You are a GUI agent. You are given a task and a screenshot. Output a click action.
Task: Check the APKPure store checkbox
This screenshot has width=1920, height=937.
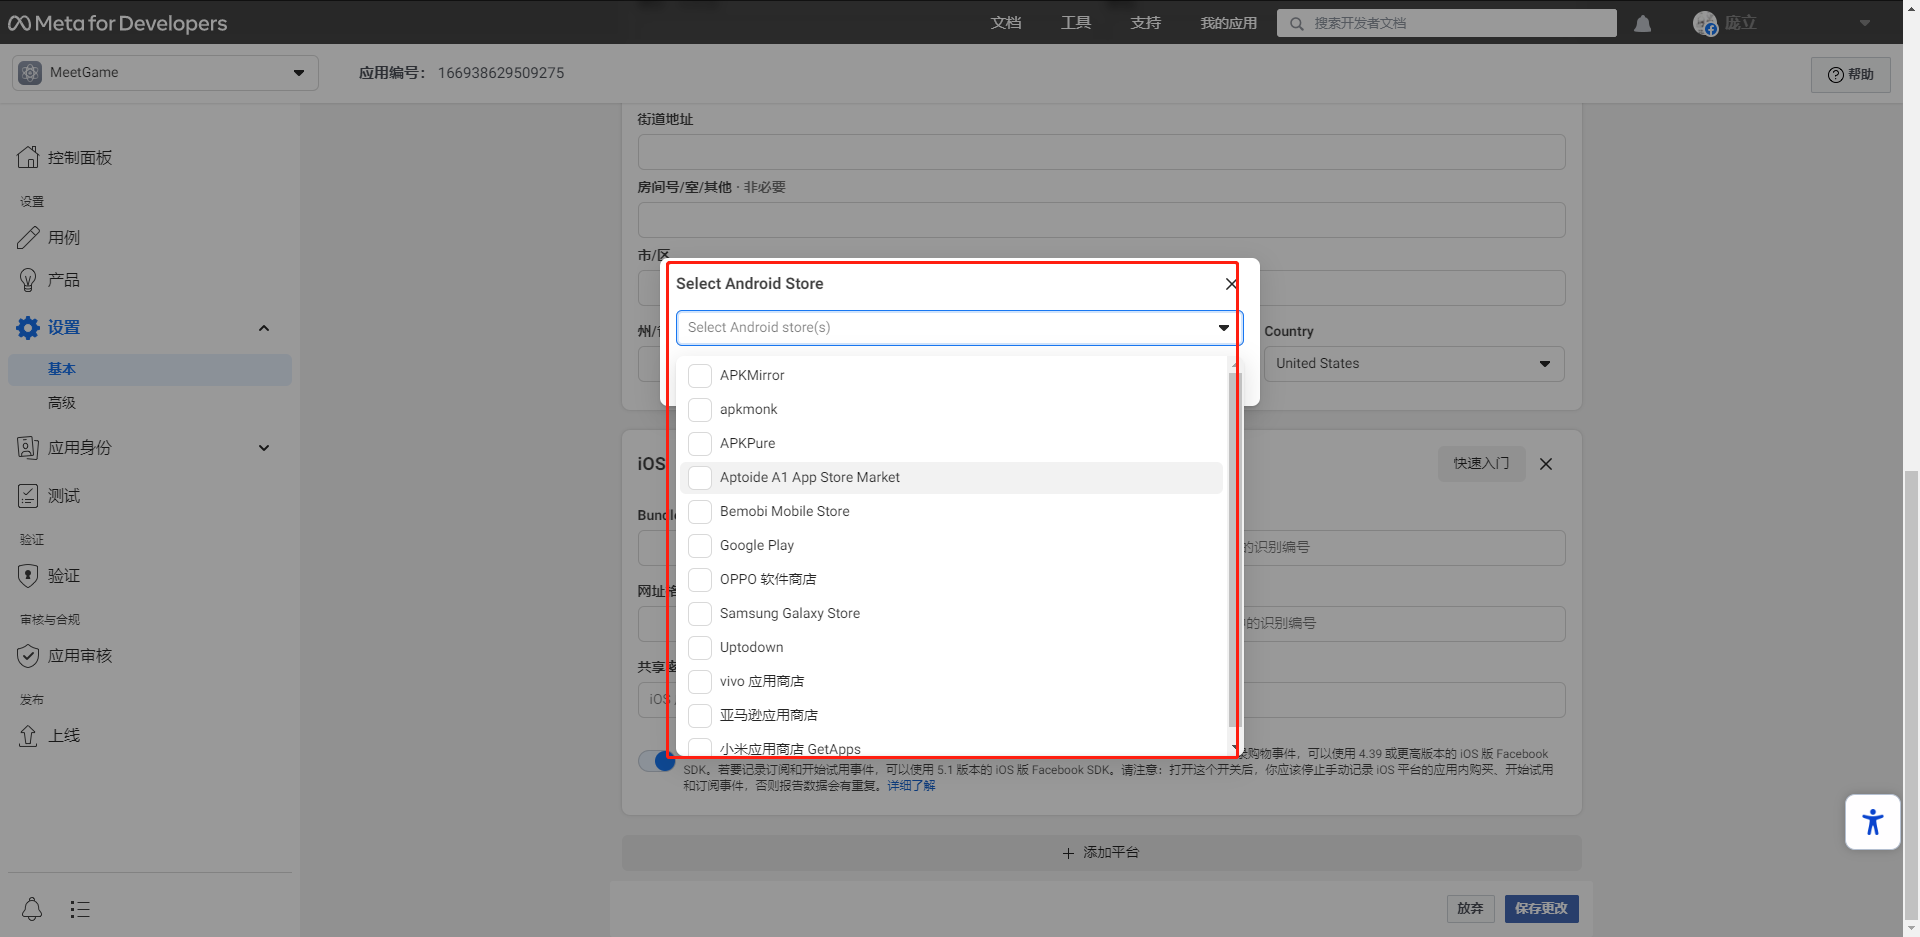(700, 443)
